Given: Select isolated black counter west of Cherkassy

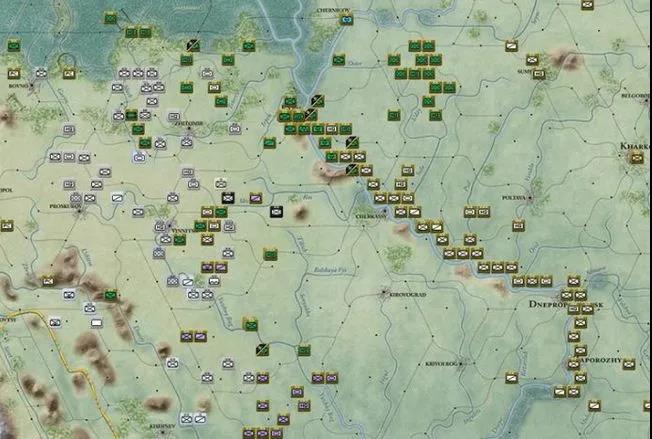Looking at the screenshot, I should pos(277,212).
